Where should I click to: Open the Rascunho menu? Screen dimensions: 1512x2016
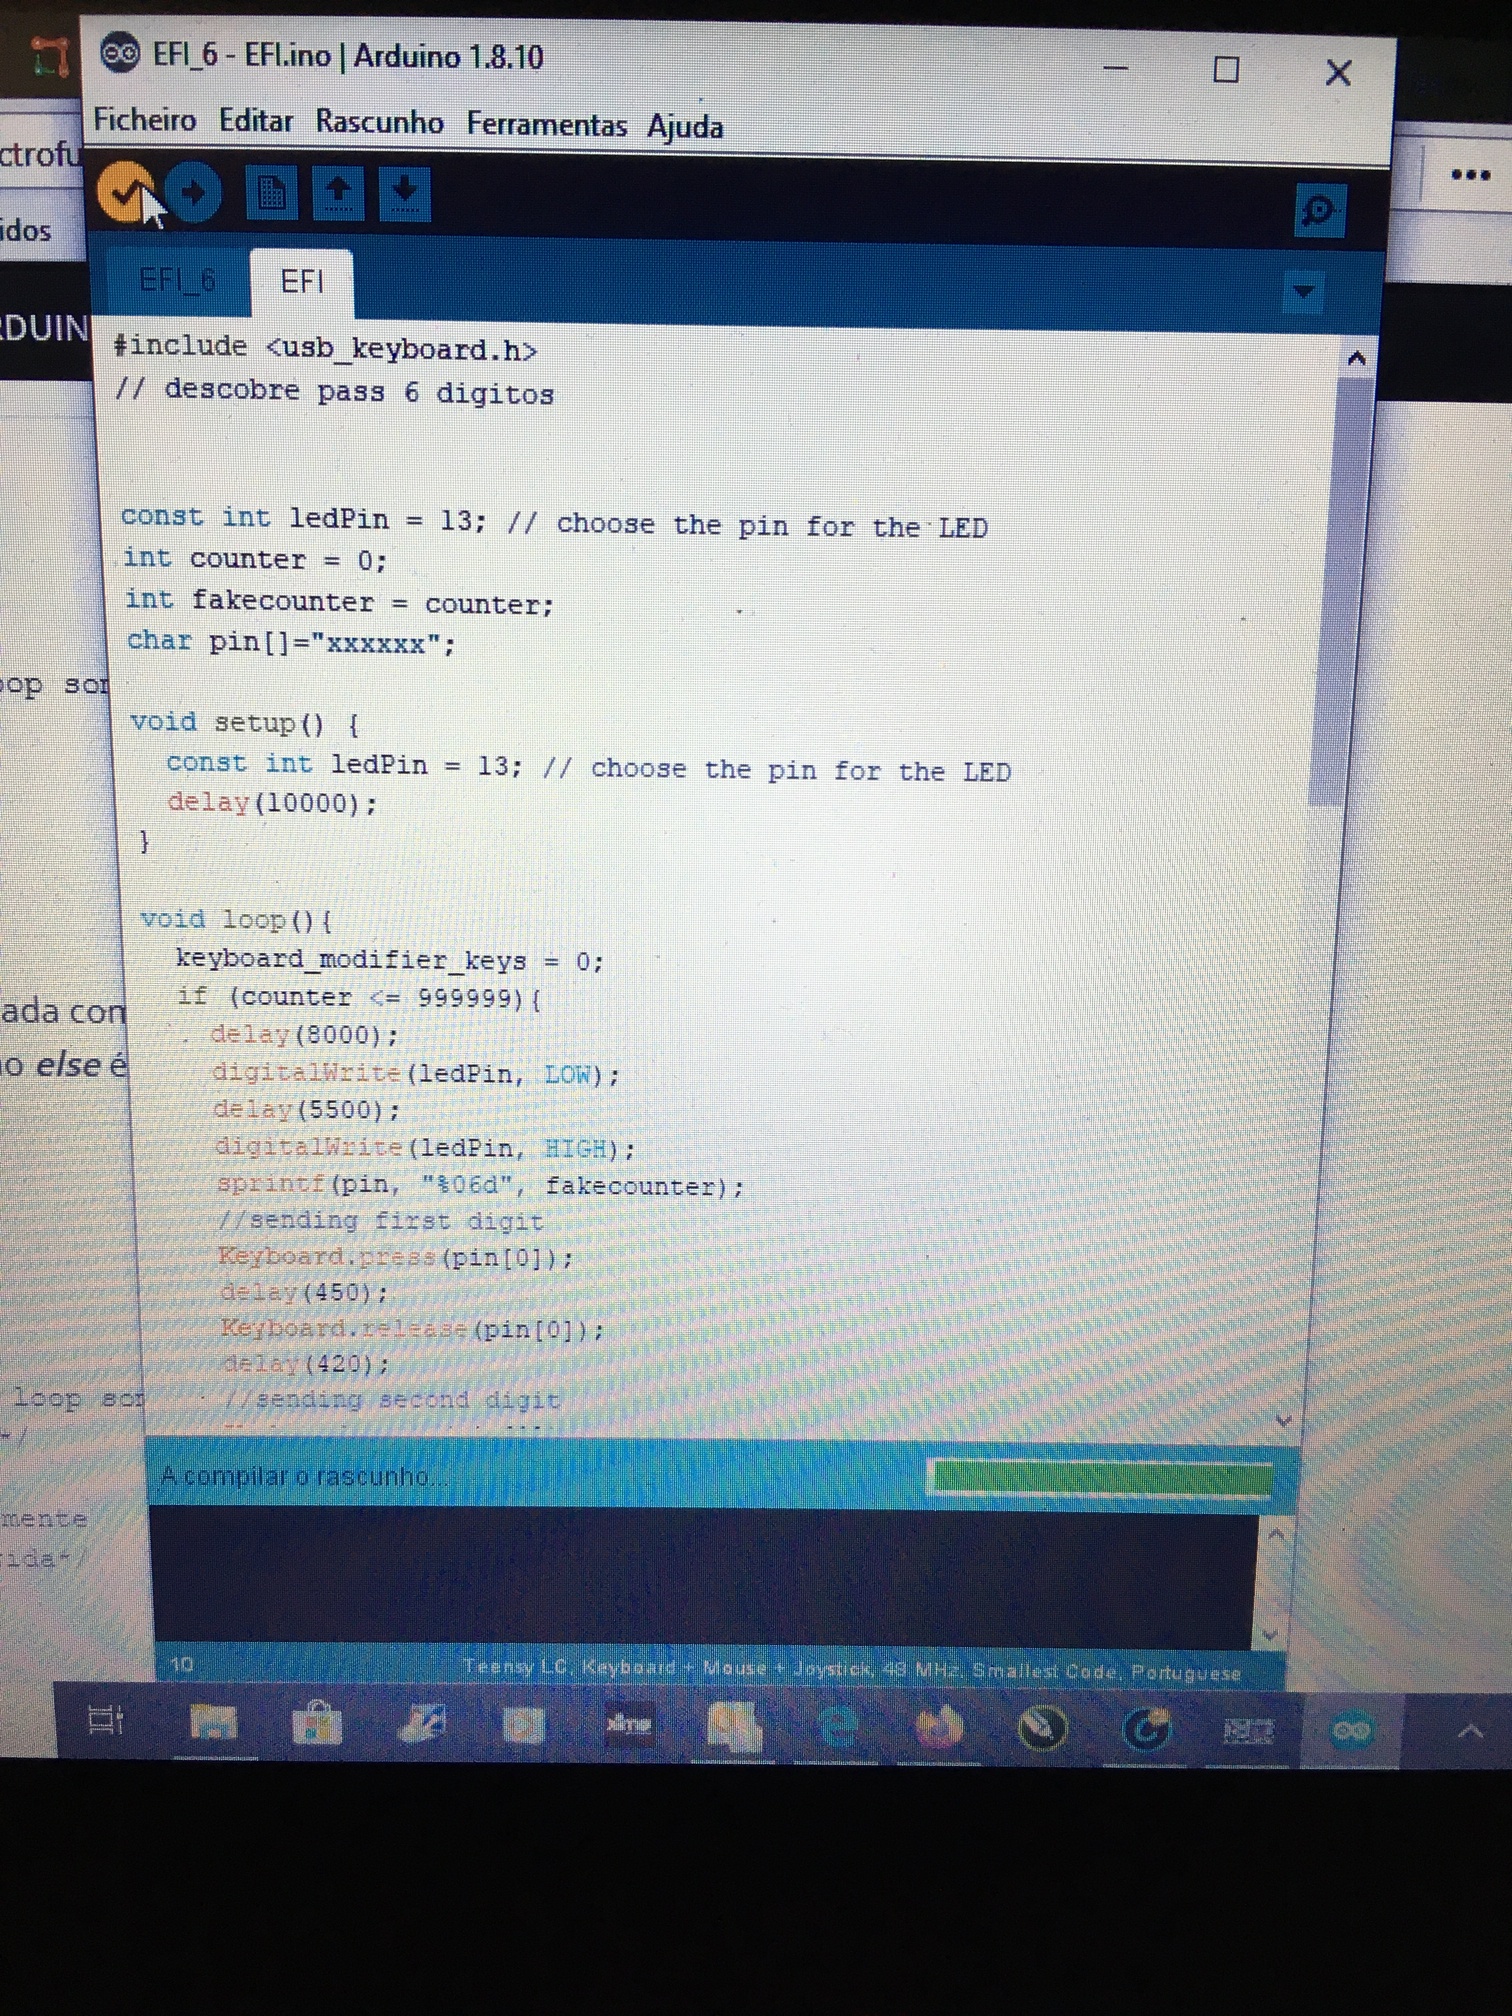pyautogui.click(x=380, y=122)
